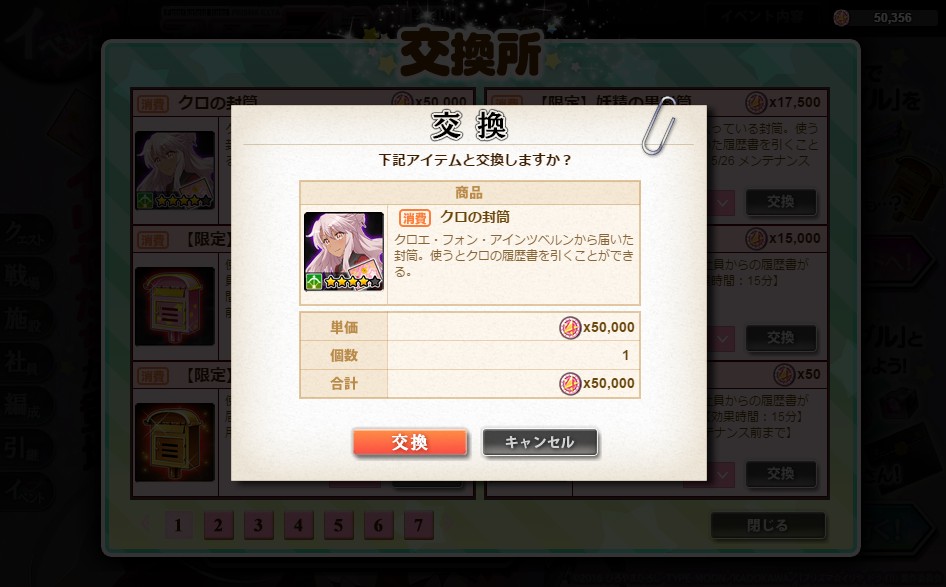
Task: Click red mailbox item thumbnail
Action: click(x=175, y=306)
